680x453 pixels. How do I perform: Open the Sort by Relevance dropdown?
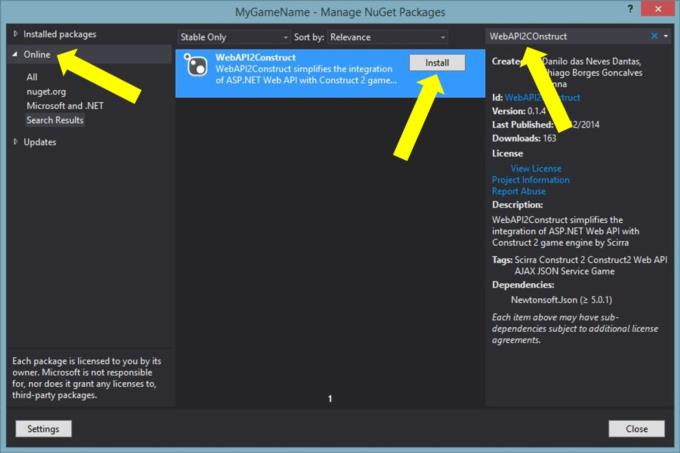[388, 37]
